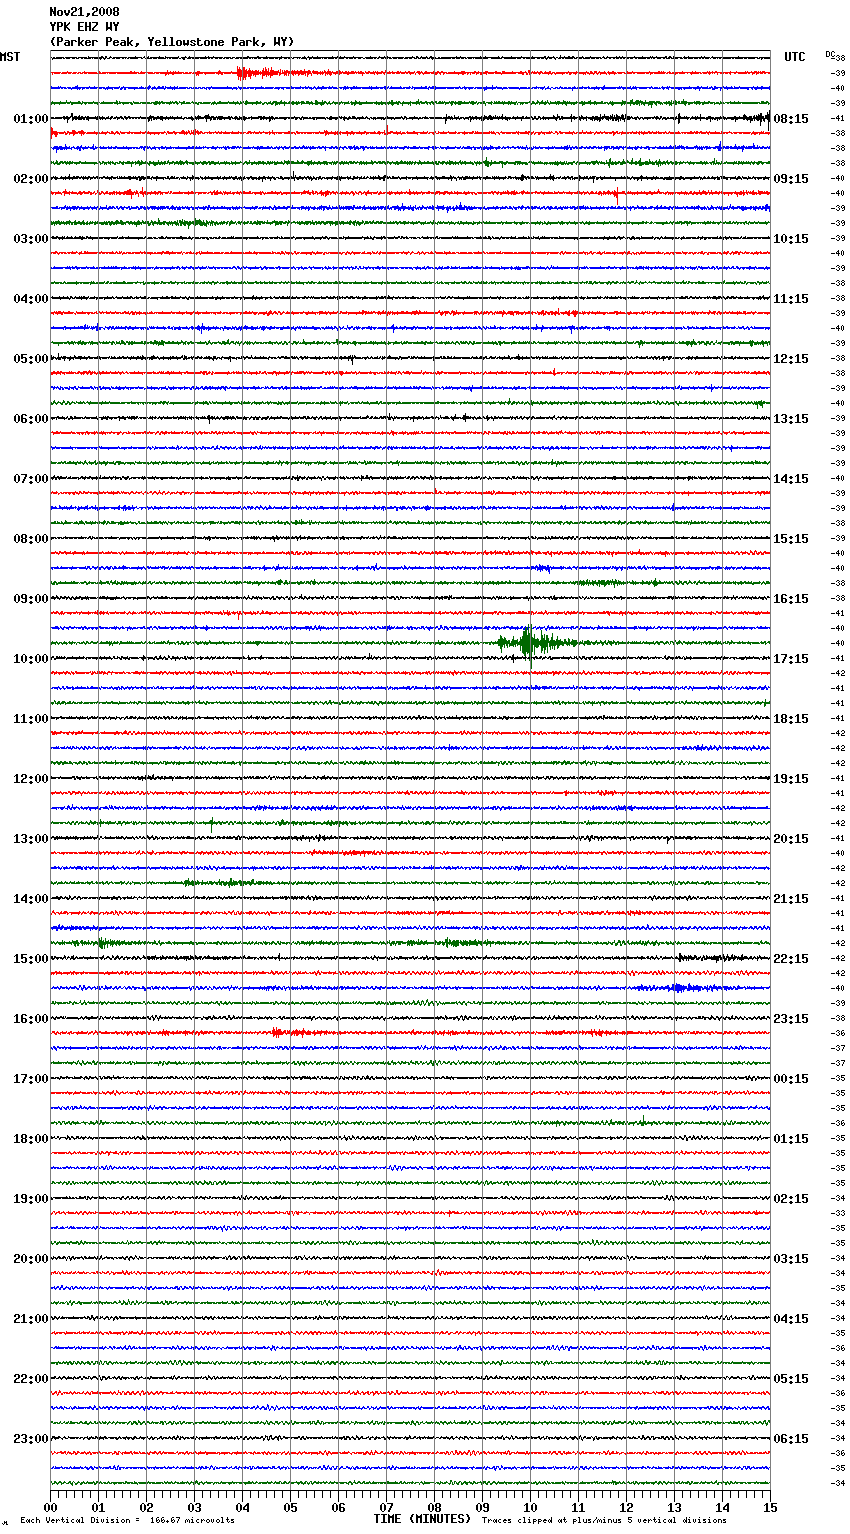Click the MST time zone header
The width and height of the screenshot is (850, 1534).
coord(10,57)
